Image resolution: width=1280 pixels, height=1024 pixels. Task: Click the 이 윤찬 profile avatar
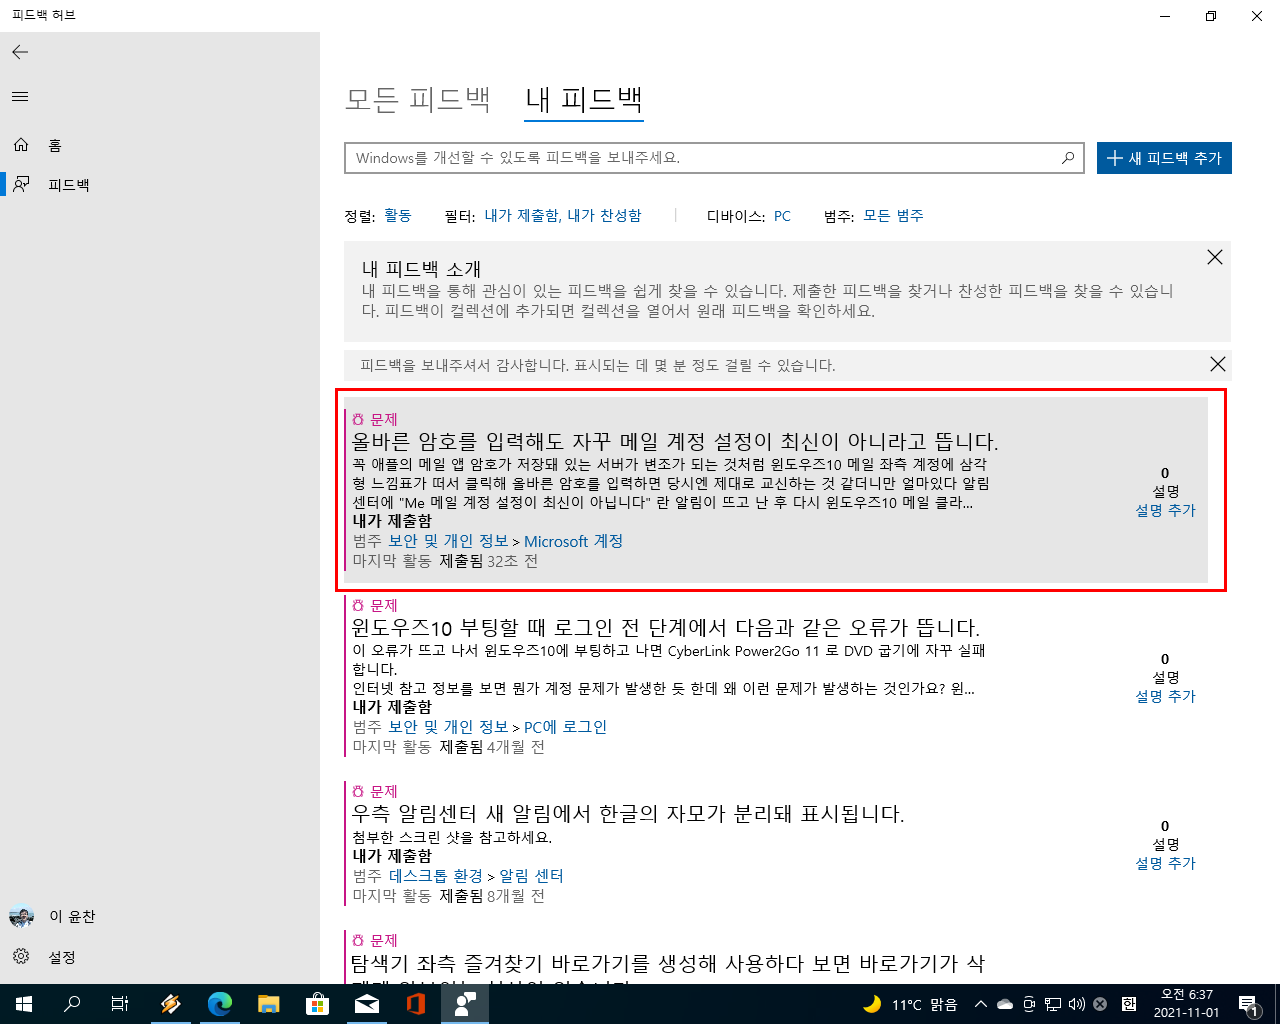pos(21,916)
